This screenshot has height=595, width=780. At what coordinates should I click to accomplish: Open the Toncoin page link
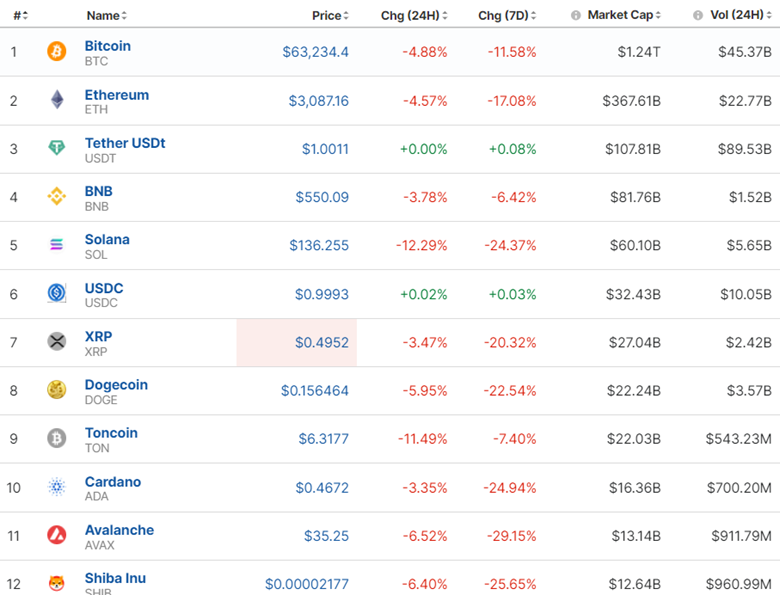point(111,433)
